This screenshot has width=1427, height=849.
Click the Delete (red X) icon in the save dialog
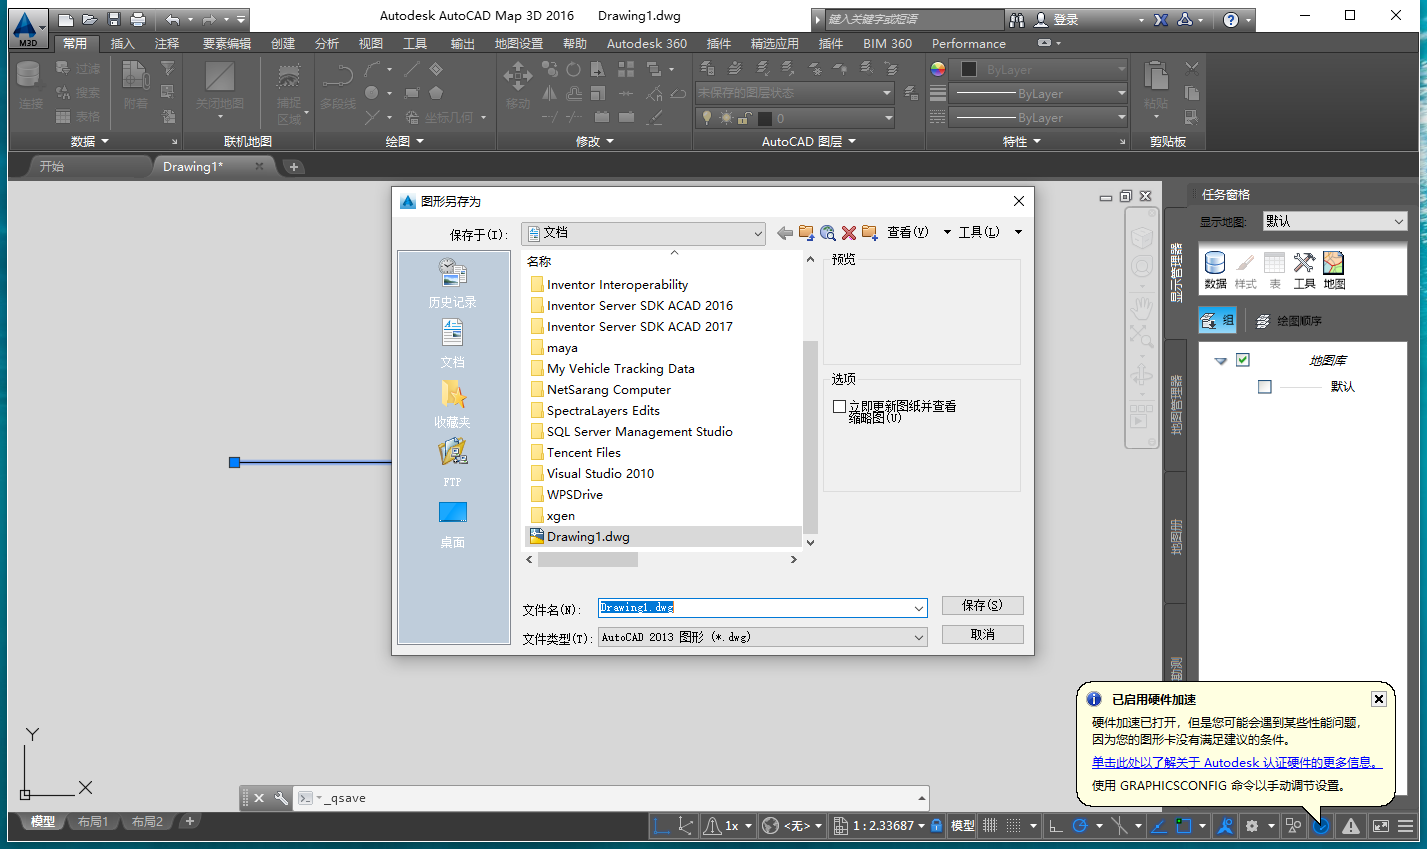click(849, 232)
